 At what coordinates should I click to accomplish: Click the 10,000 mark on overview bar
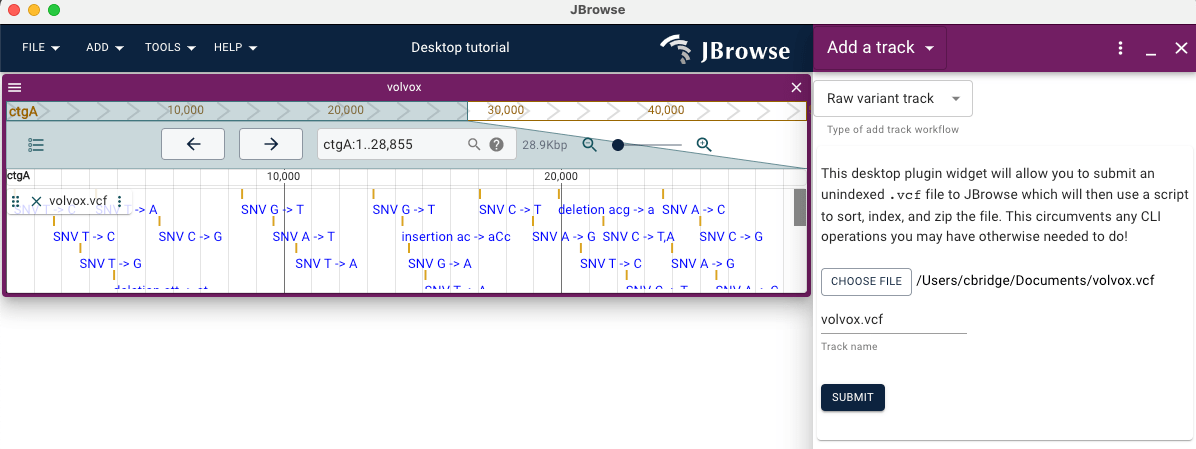point(185,111)
